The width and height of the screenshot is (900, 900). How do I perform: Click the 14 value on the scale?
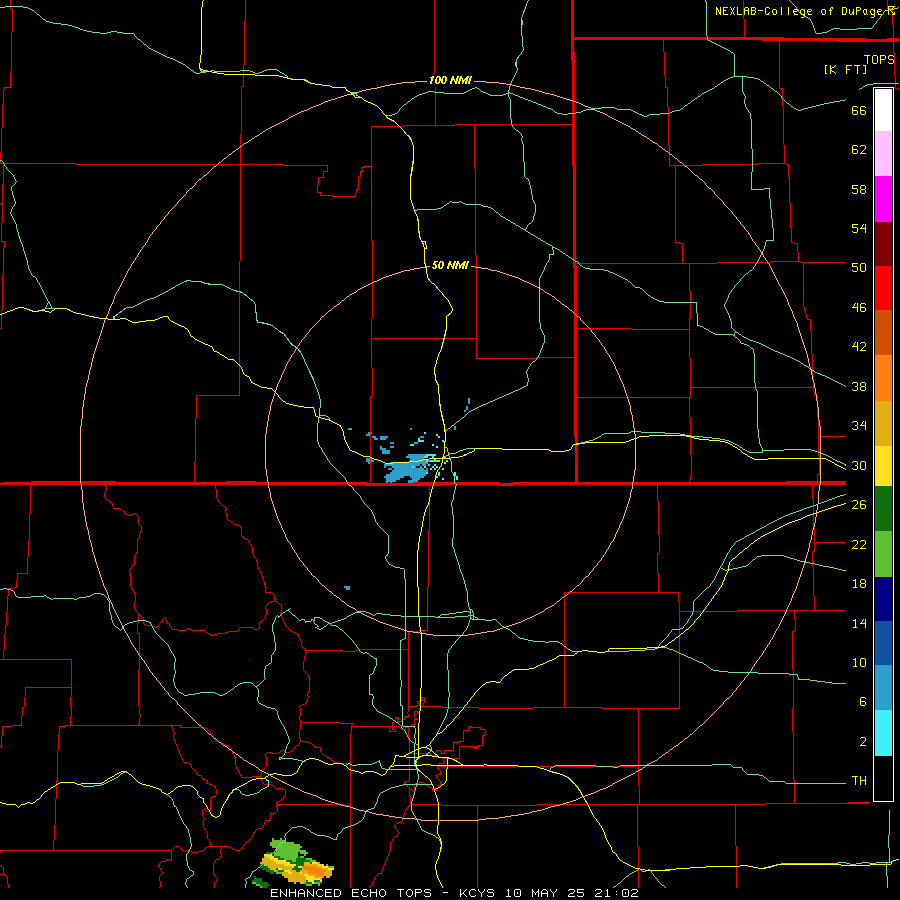point(859,623)
